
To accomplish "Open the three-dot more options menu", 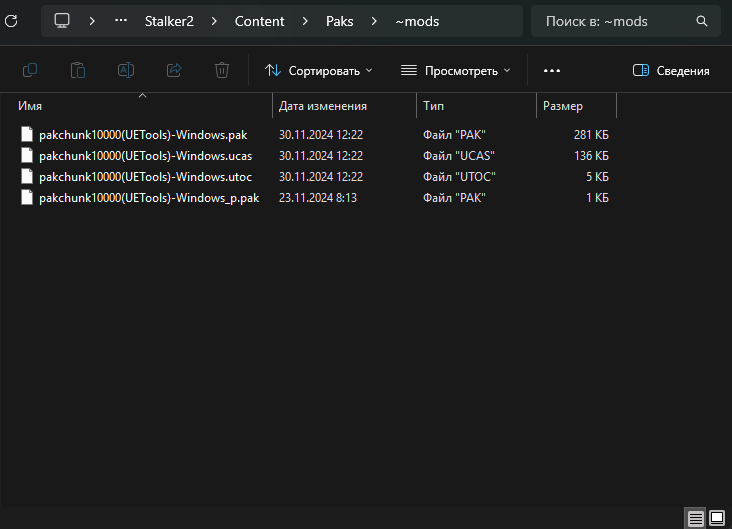I will [552, 71].
